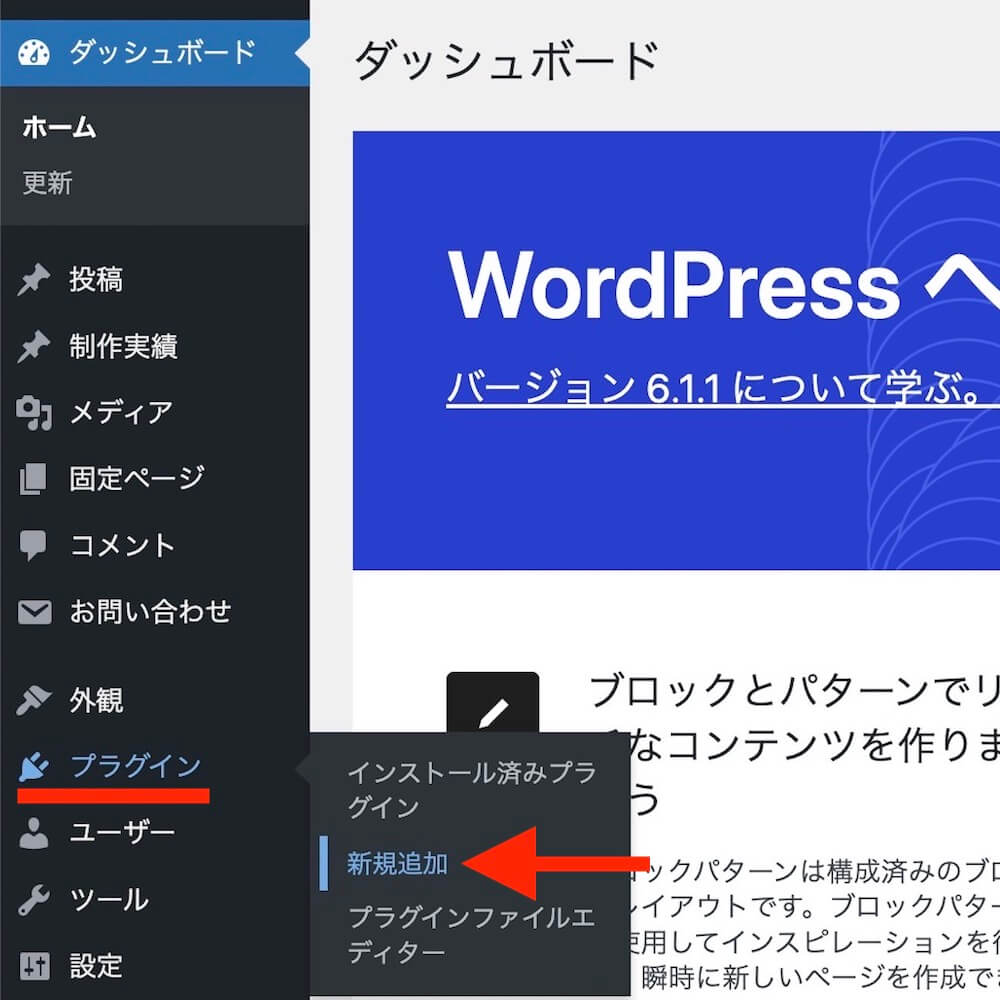The height and width of the screenshot is (1000, 1000).
Task: Click the 外観 paintbrush icon
Action: [x=34, y=700]
